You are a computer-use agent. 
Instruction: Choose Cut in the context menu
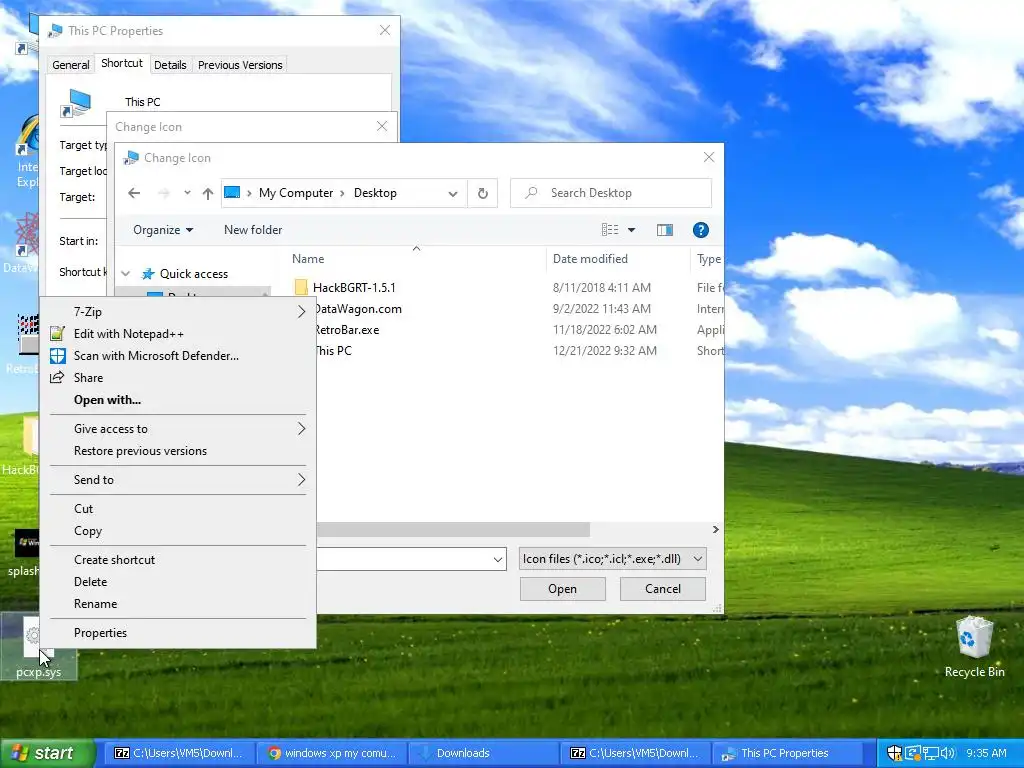pyautogui.click(x=178, y=509)
